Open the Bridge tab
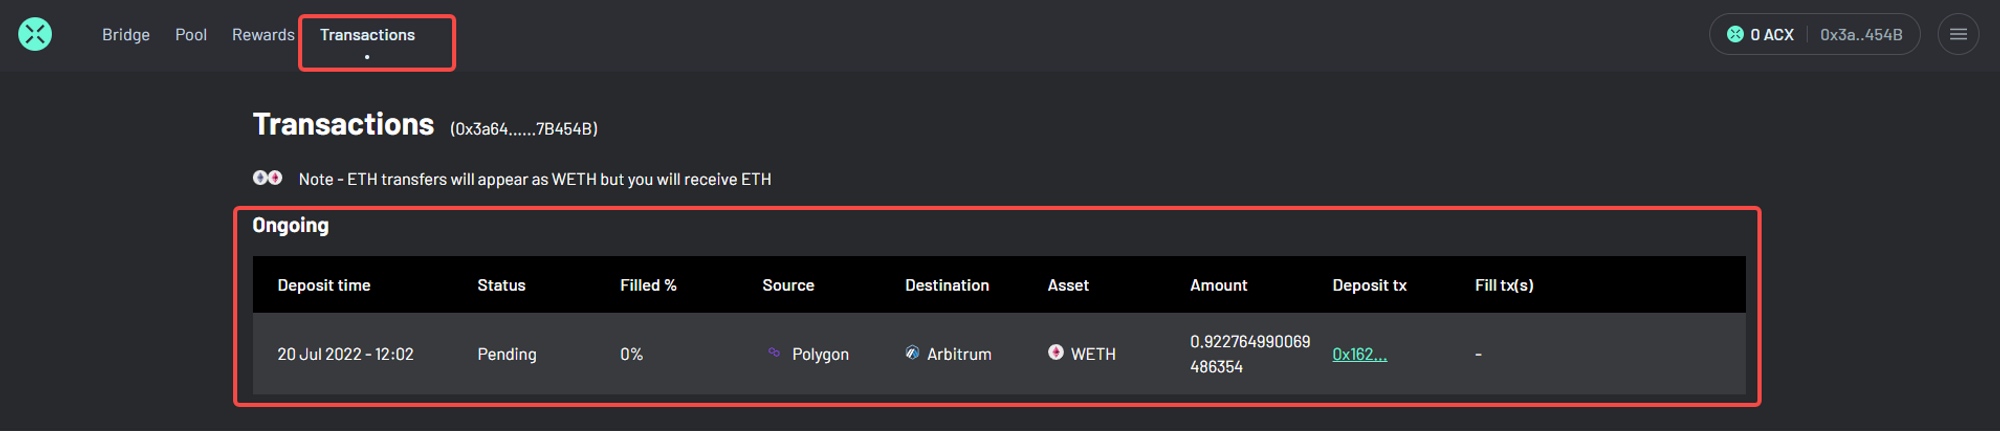2000x431 pixels. pos(126,35)
